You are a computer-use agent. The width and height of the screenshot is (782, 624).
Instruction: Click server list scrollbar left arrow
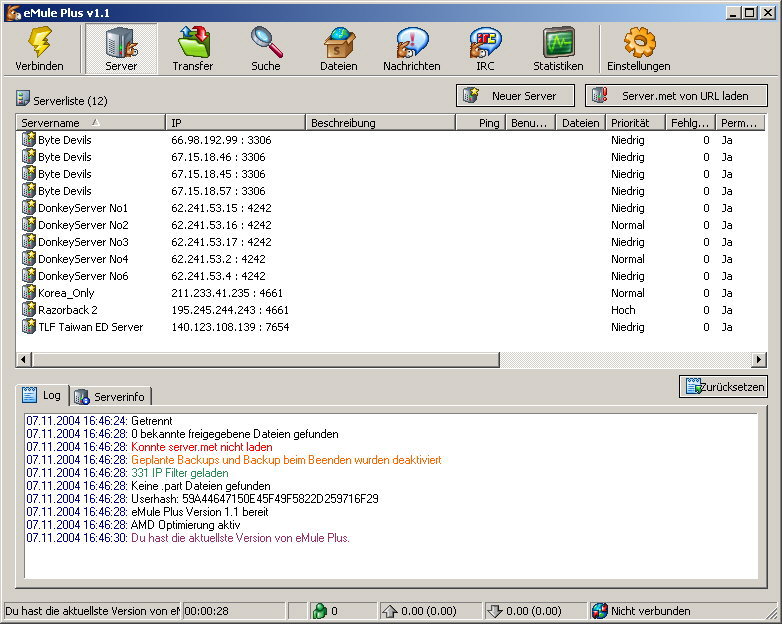(24, 359)
